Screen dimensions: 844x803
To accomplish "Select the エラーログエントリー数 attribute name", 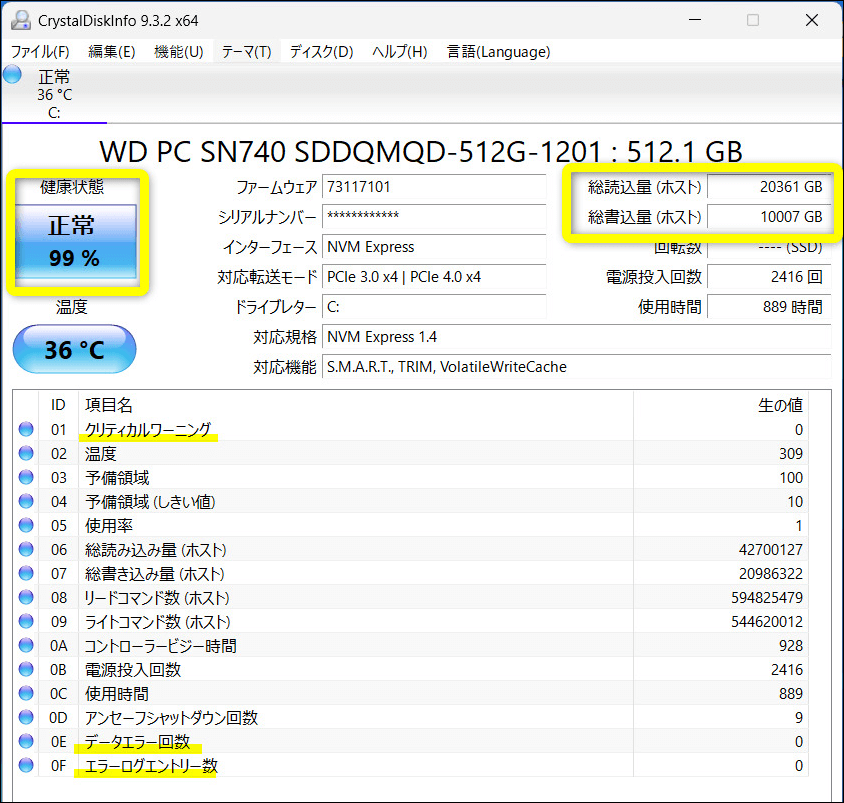I will pos(151,765).
